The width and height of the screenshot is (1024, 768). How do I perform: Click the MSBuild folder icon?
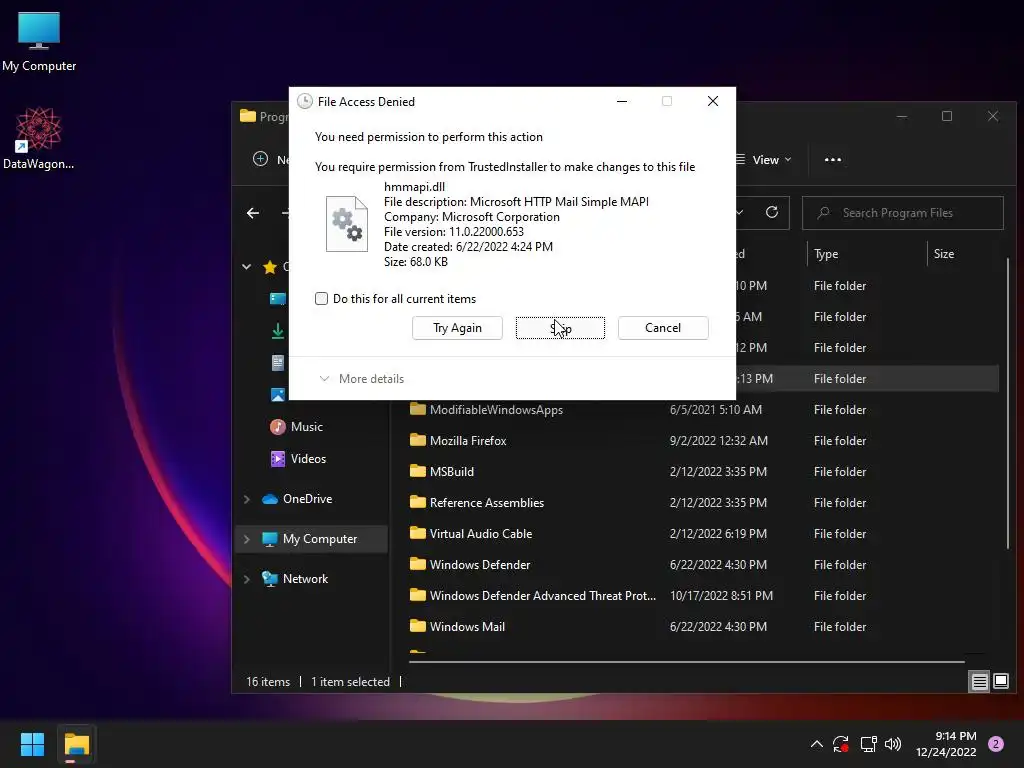coord(418,471)
